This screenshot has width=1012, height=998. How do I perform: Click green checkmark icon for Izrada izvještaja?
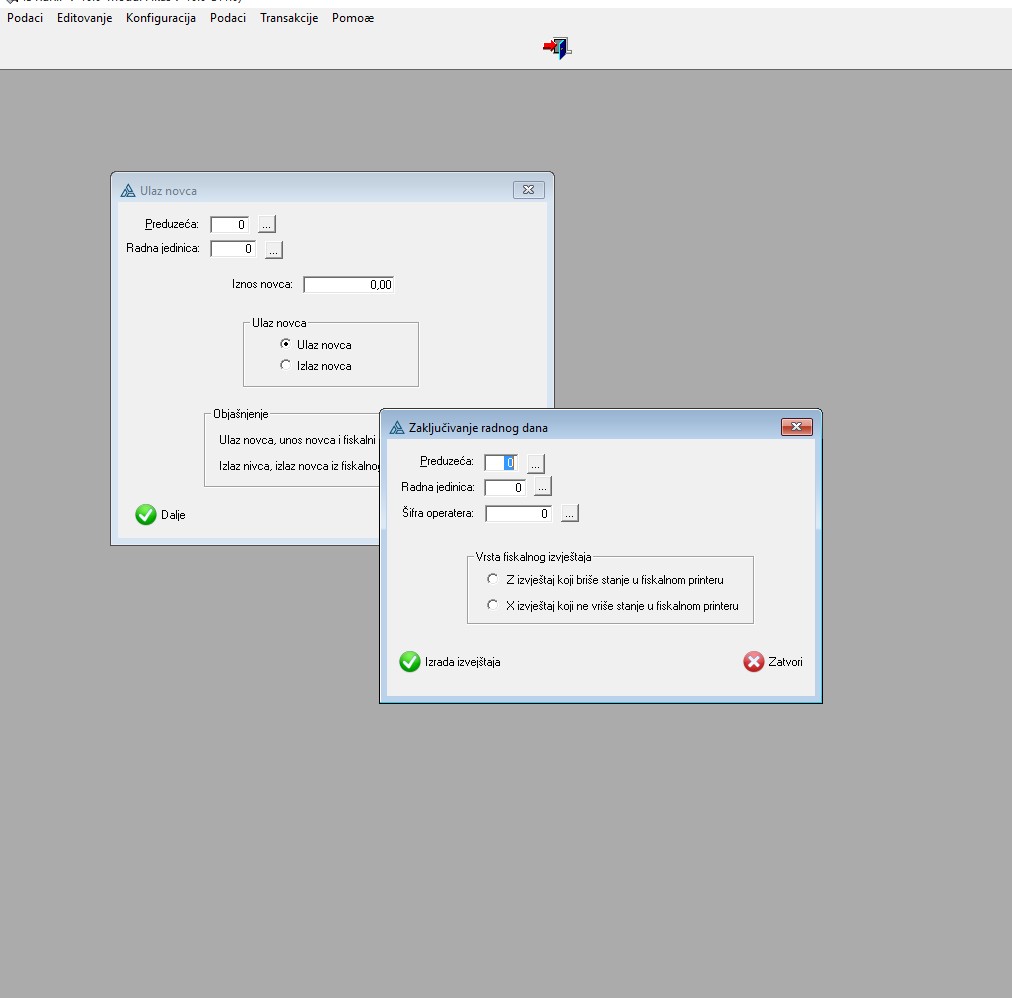(x=410, y=662)
